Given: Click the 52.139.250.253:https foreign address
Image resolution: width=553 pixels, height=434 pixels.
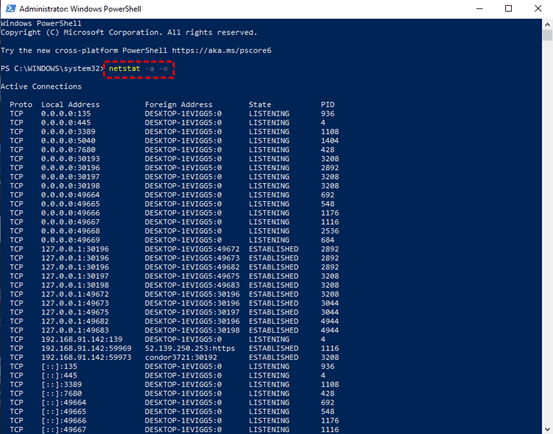Looking at the screenshot, I should (x=190, y=348).
